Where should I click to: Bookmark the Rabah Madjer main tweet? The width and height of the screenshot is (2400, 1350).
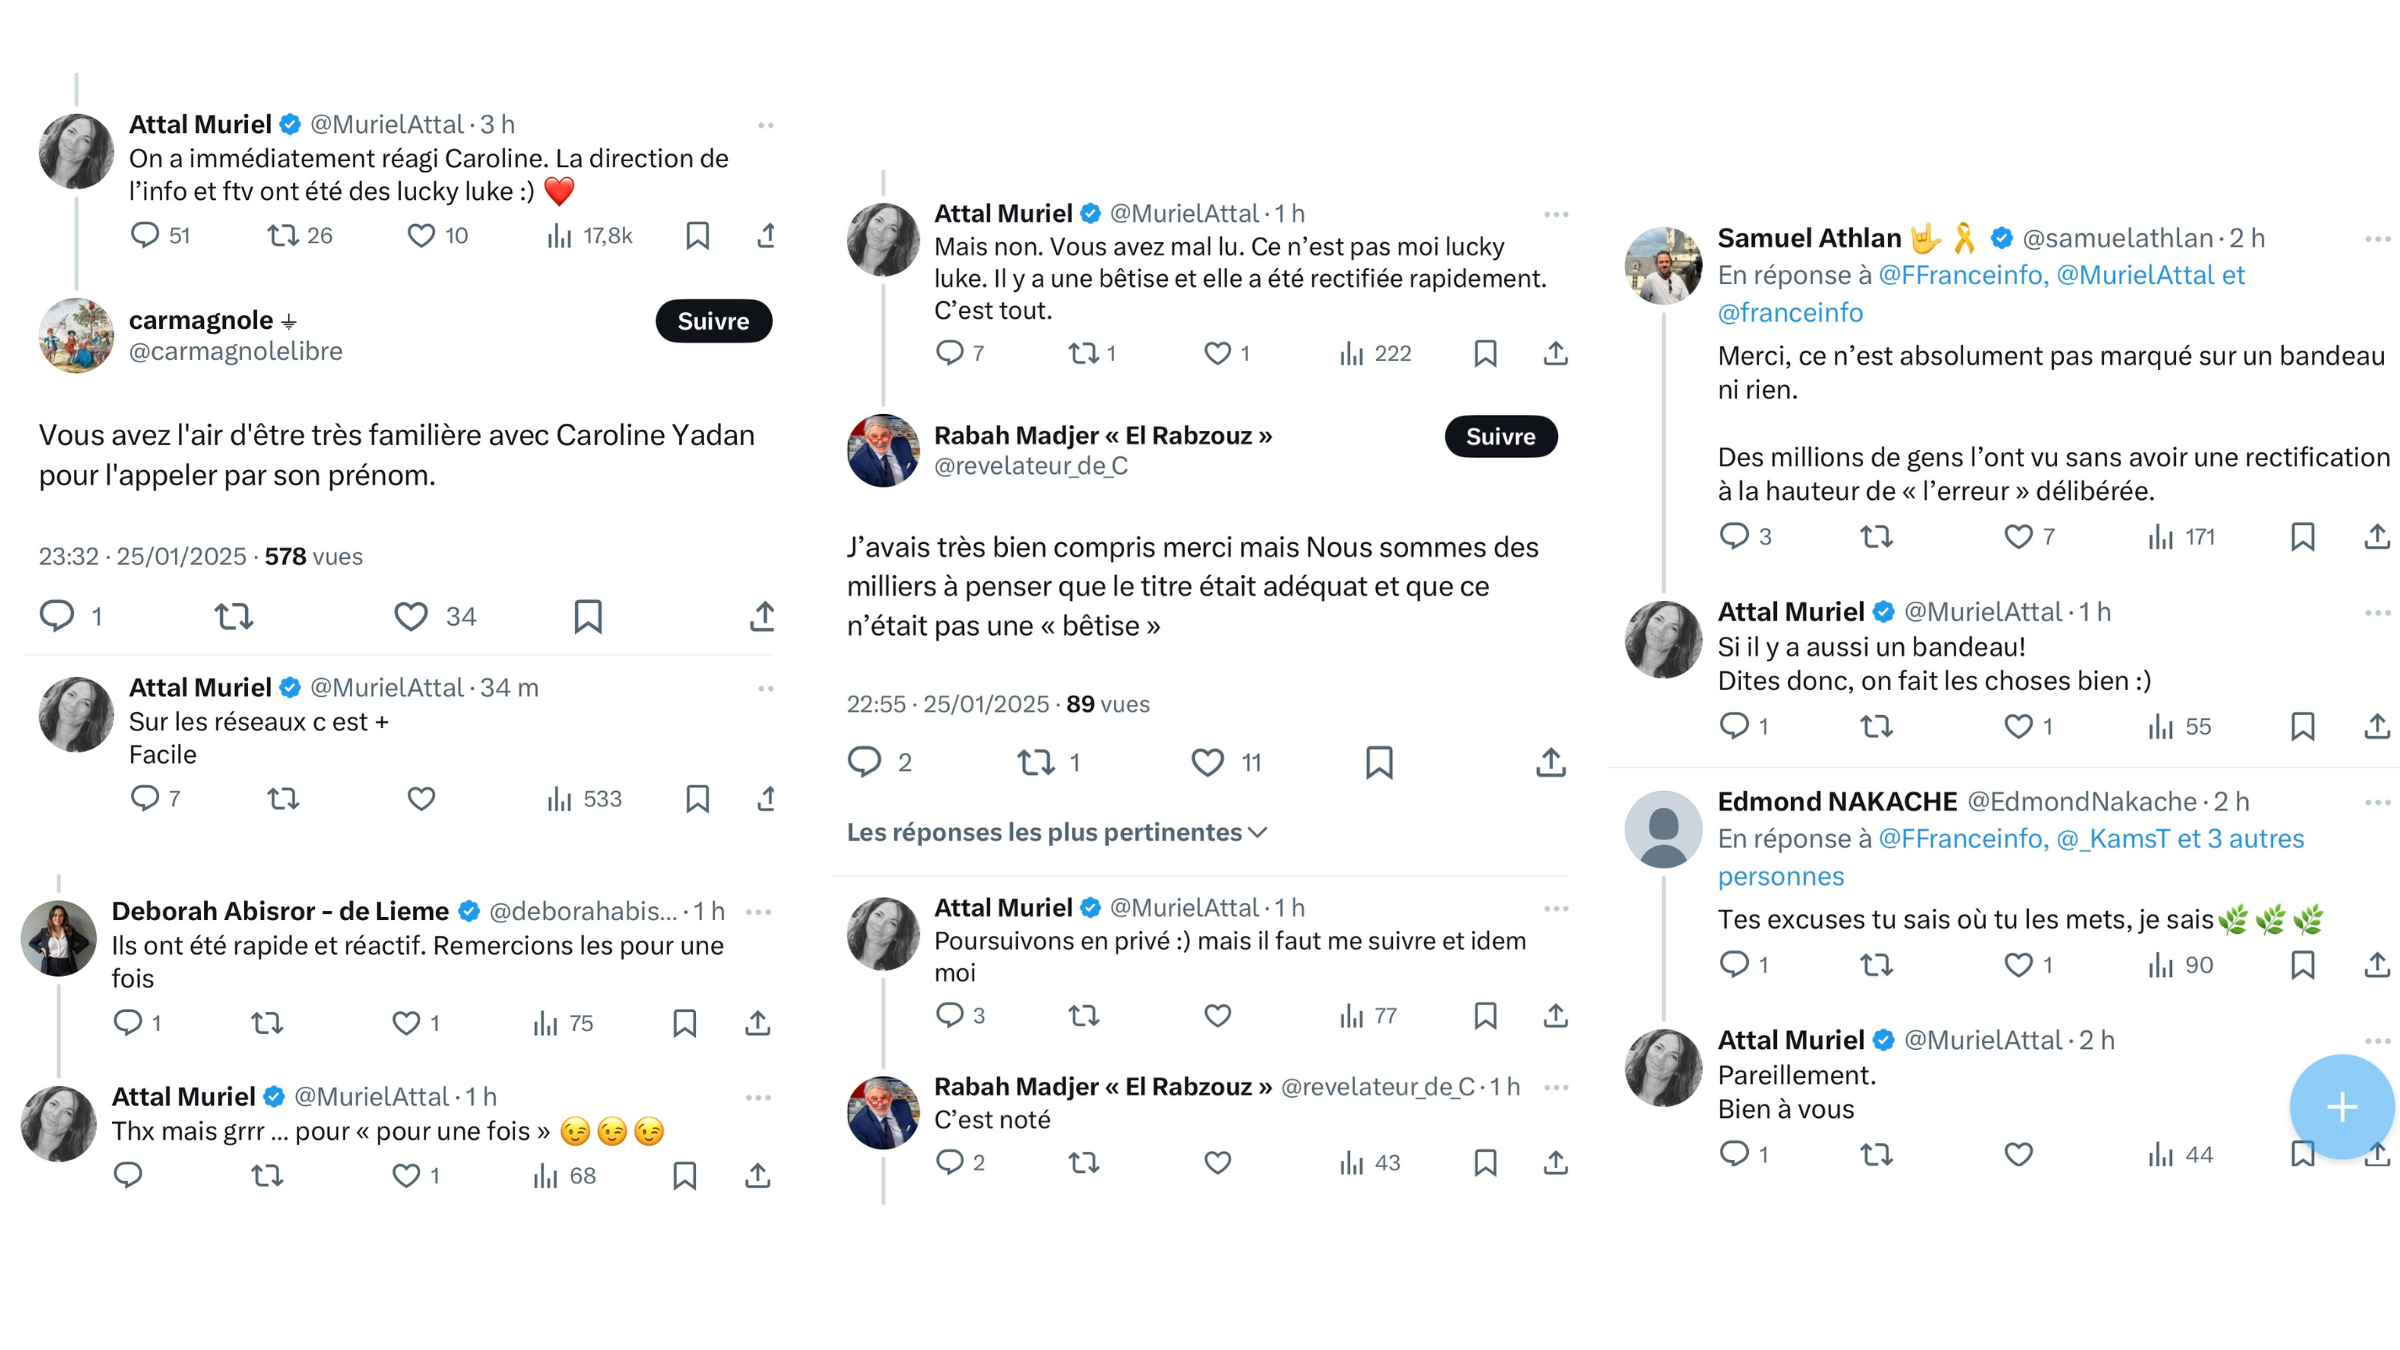(x=1379, y=763)
